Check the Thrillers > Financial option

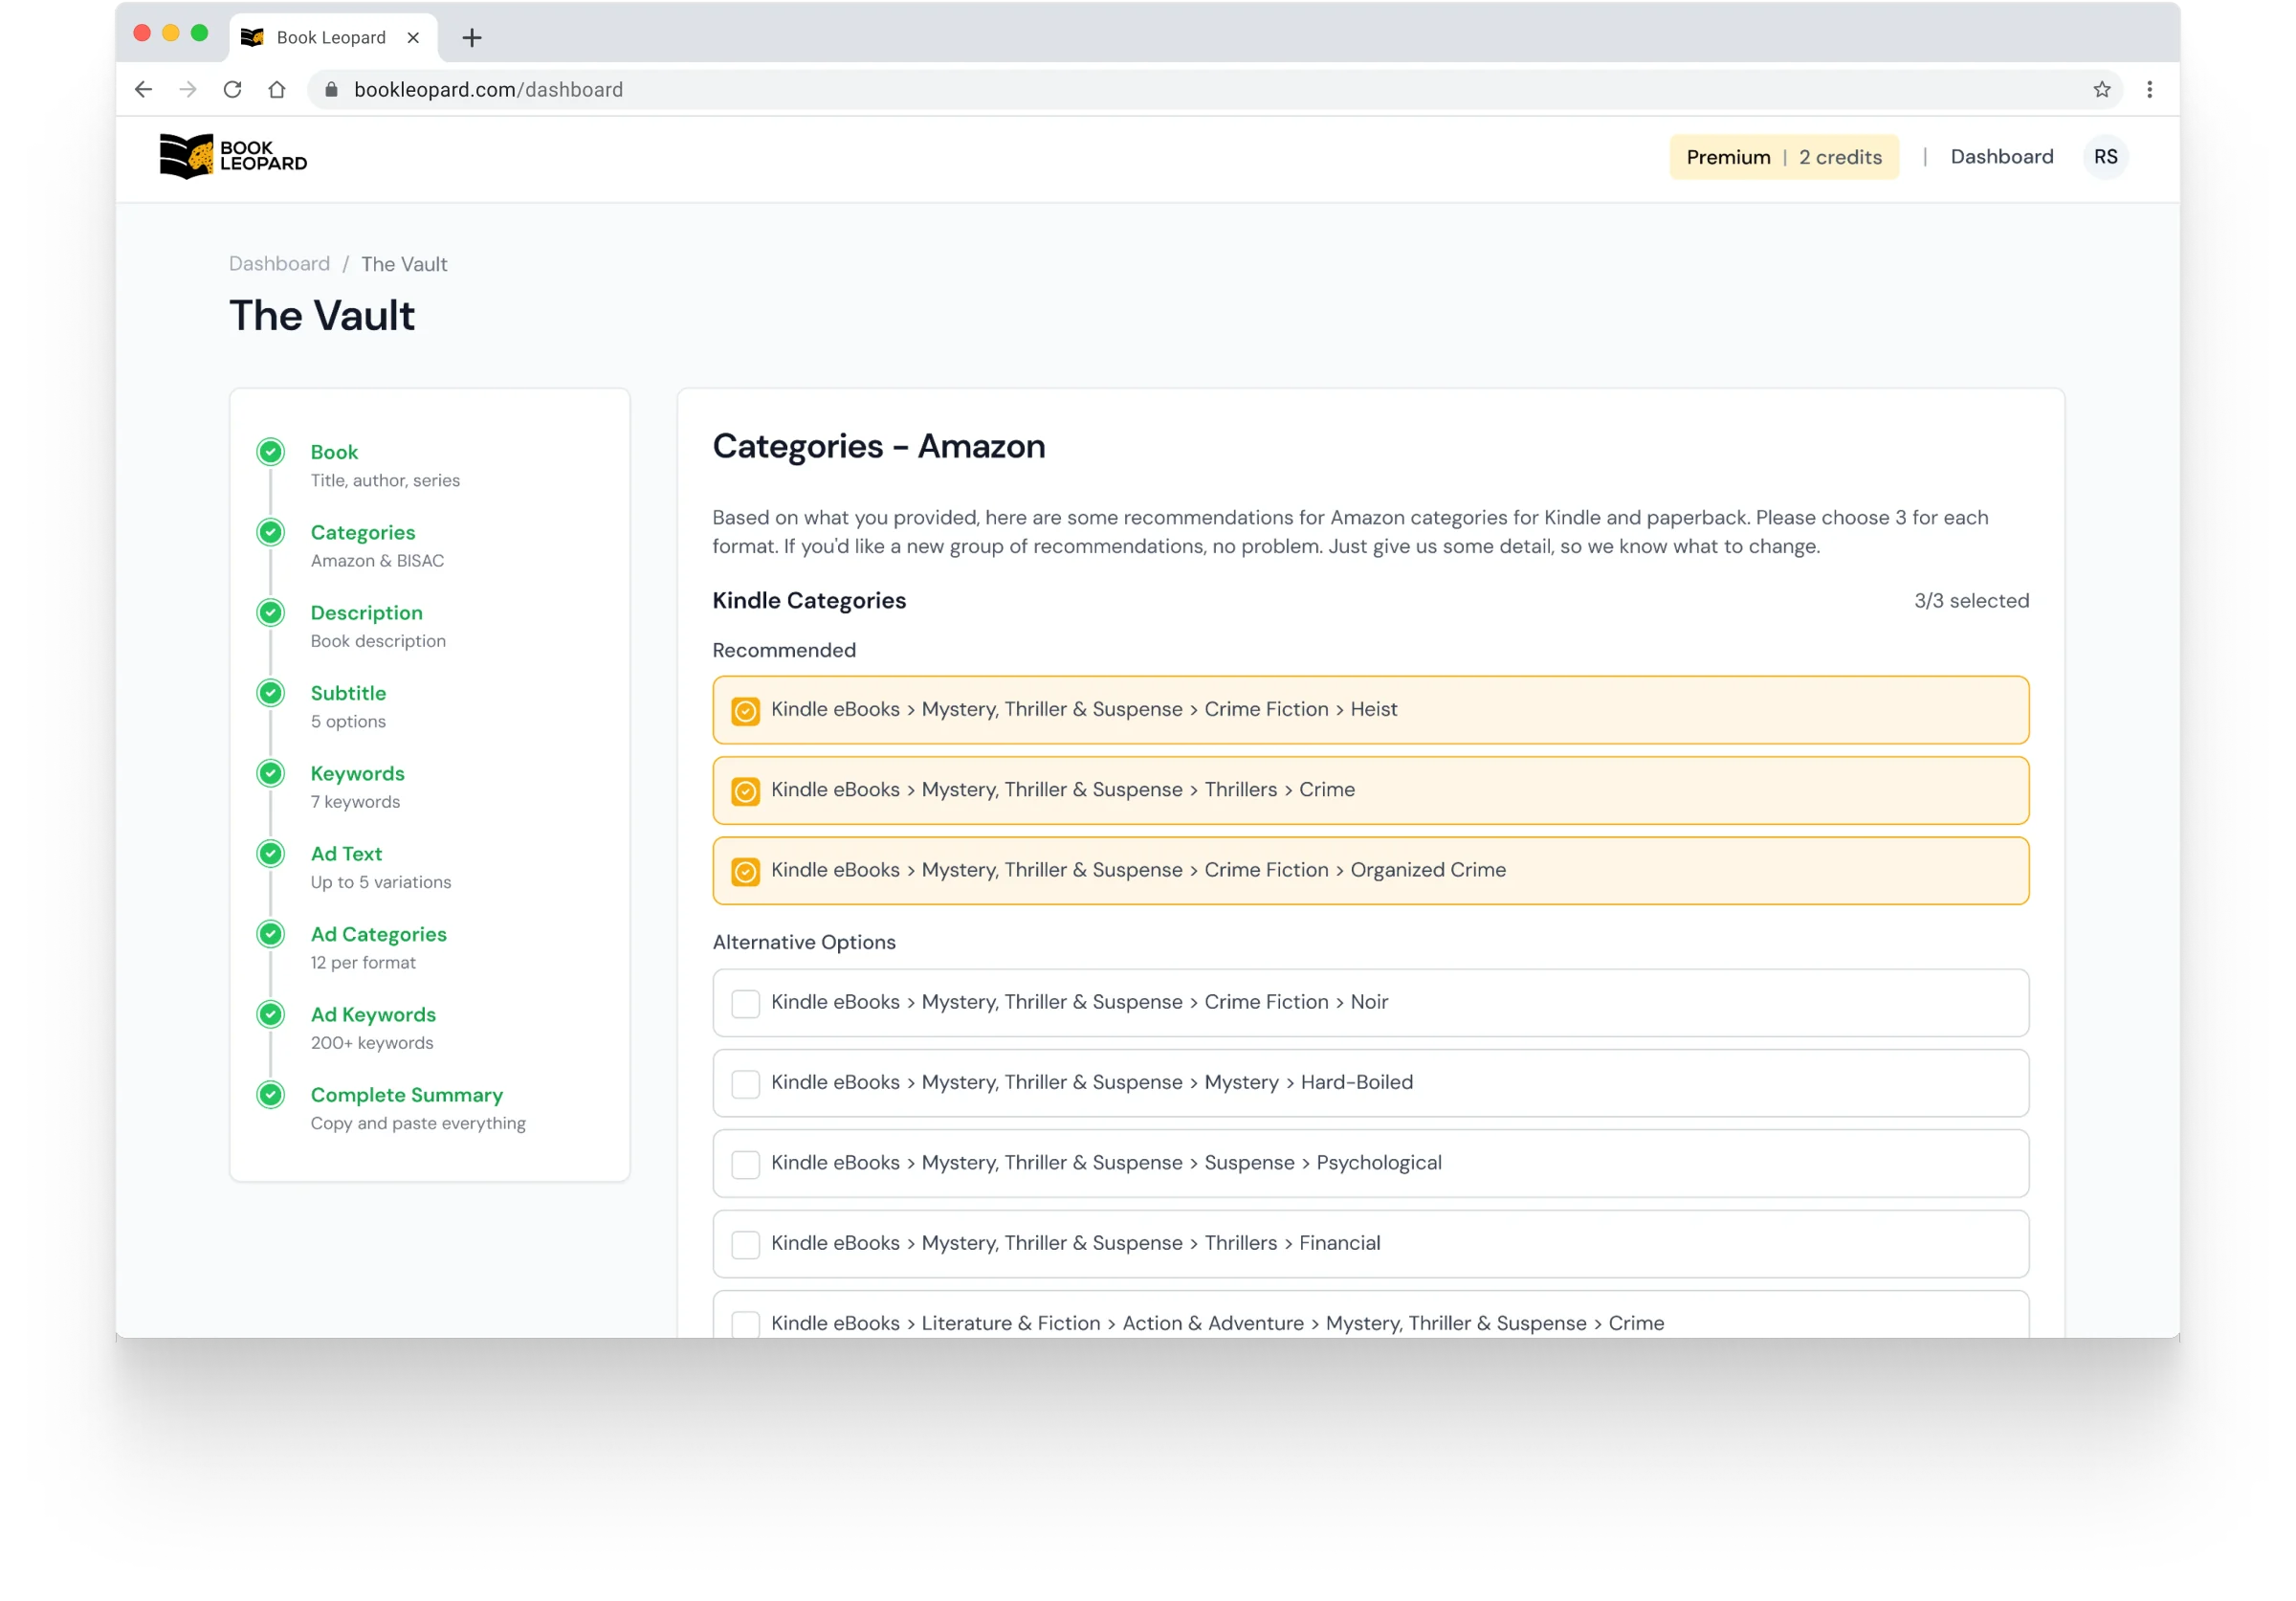(745, 1244)
